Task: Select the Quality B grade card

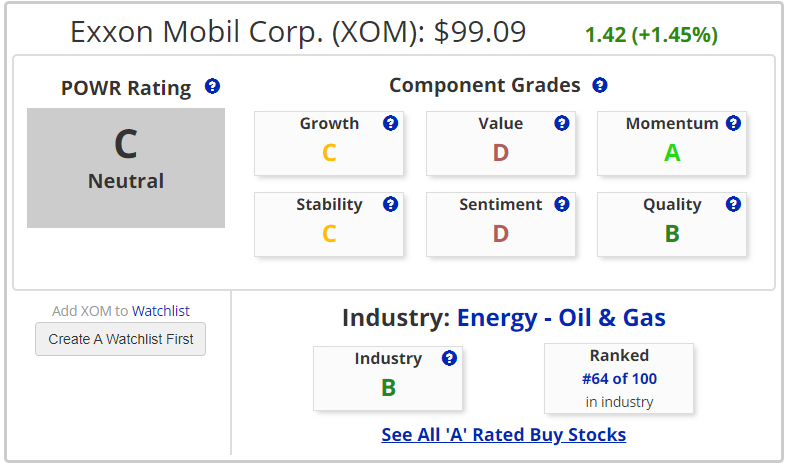Action: click(x=672, y=225)
